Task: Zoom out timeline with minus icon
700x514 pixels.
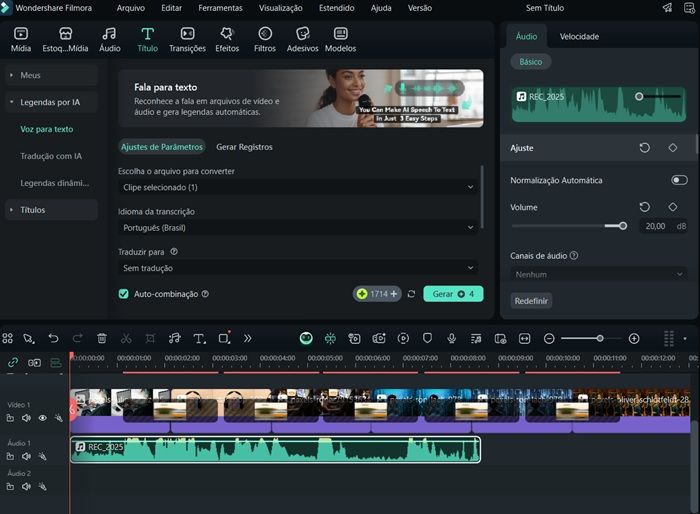Action: pyautogui.click(x=549, y=339)
